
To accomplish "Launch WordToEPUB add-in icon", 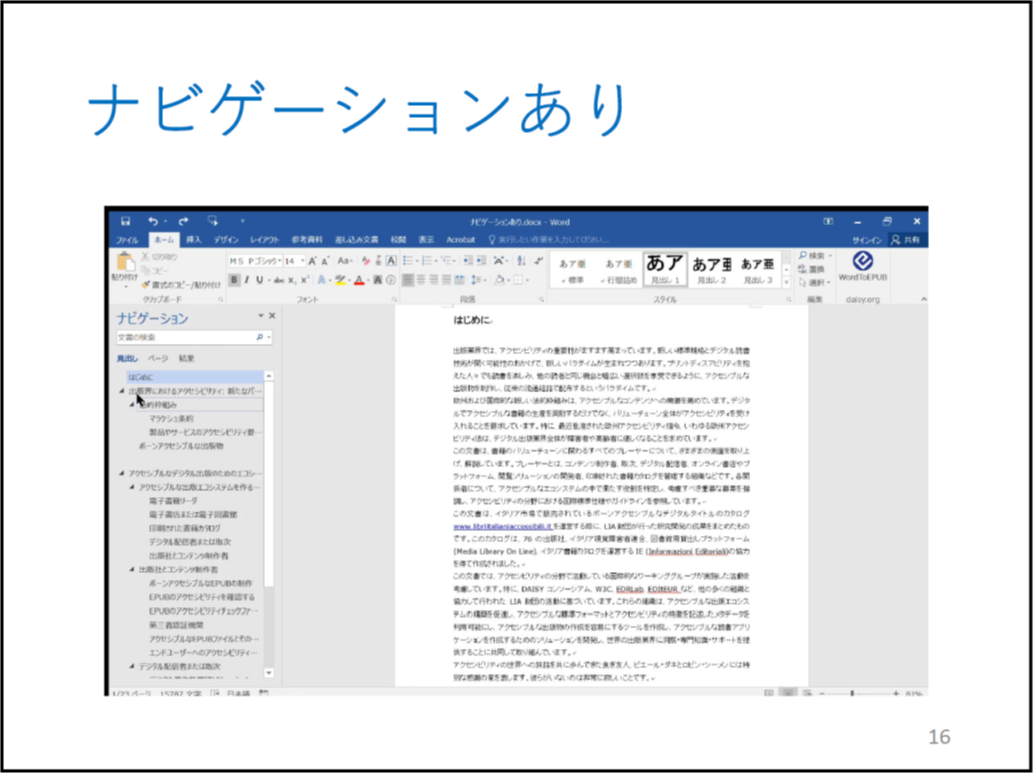I will click(x=863, y=266).
